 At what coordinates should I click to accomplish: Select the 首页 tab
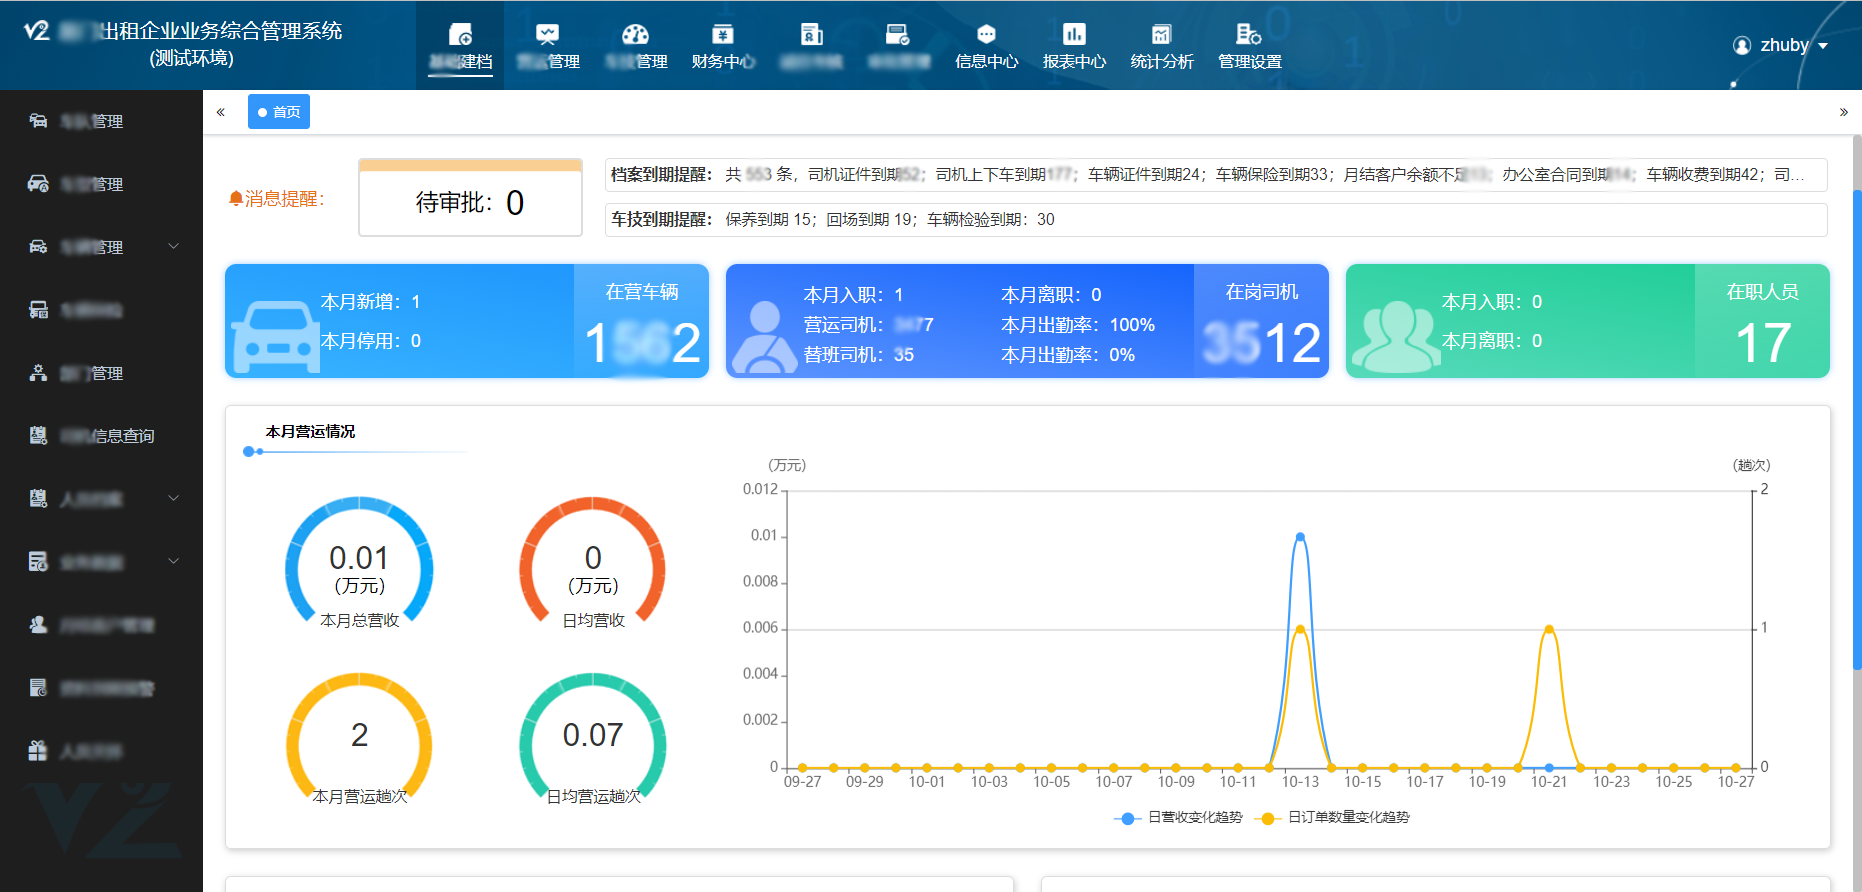pos(279,112)
